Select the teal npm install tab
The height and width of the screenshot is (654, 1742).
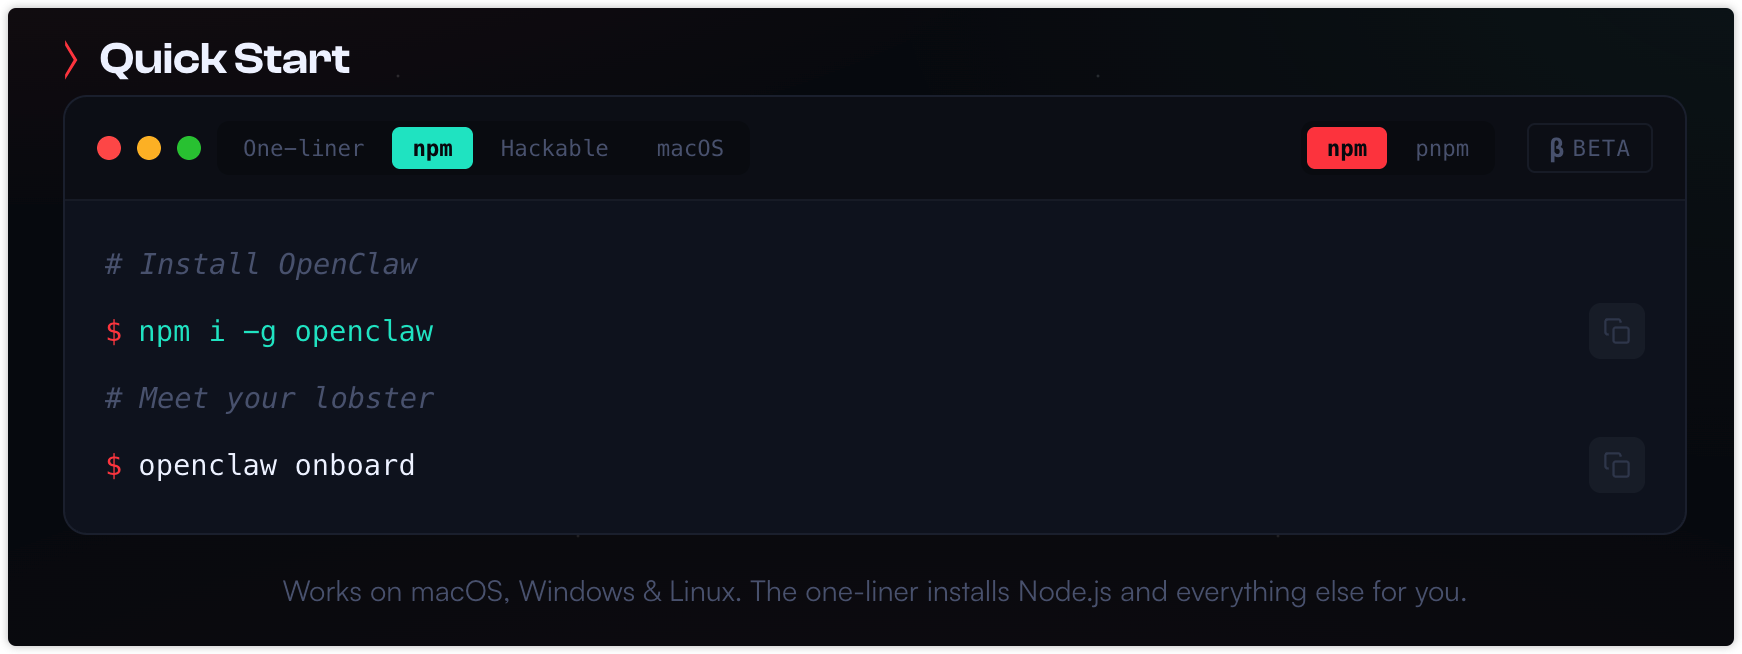[432, 148]
